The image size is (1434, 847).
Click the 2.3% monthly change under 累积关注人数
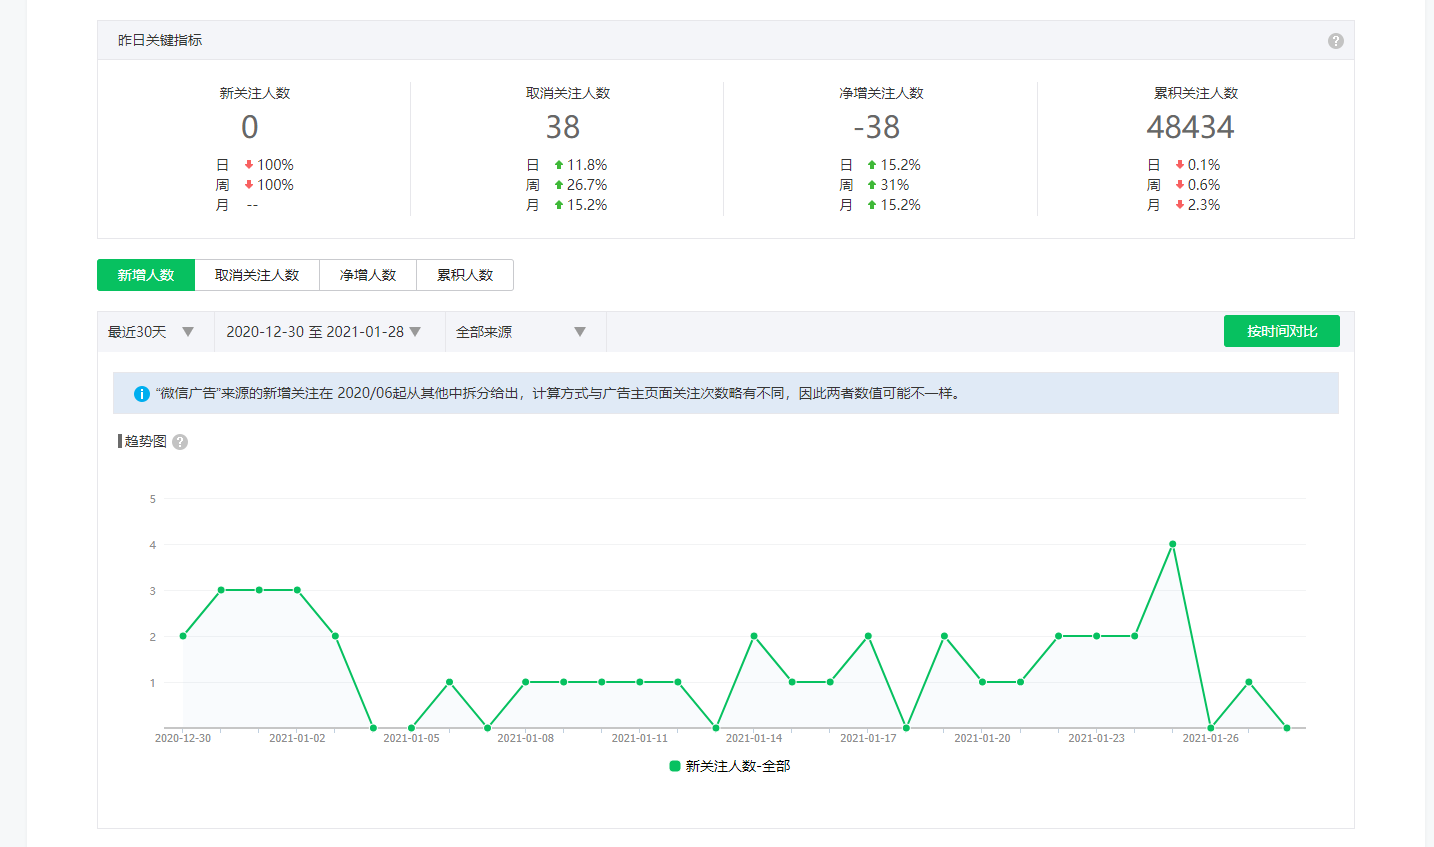tap(1204, 205)
